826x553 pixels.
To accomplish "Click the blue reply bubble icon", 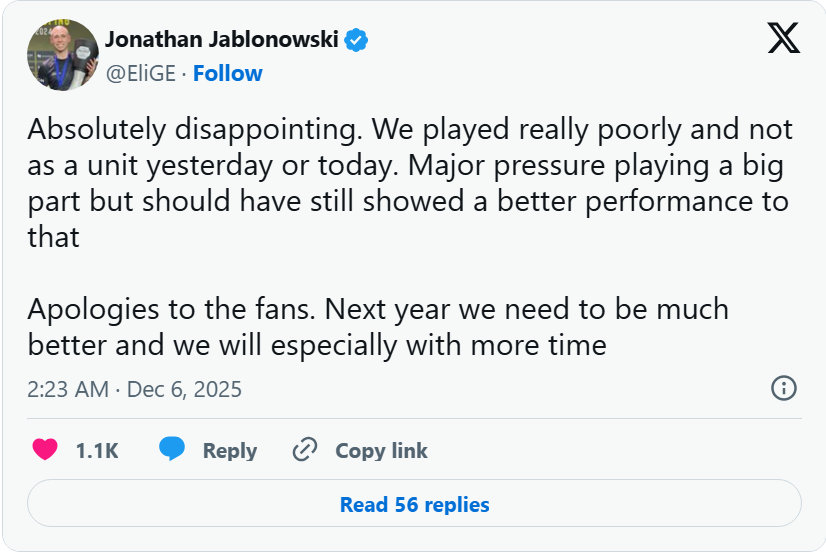I will (x=172, y=450).
